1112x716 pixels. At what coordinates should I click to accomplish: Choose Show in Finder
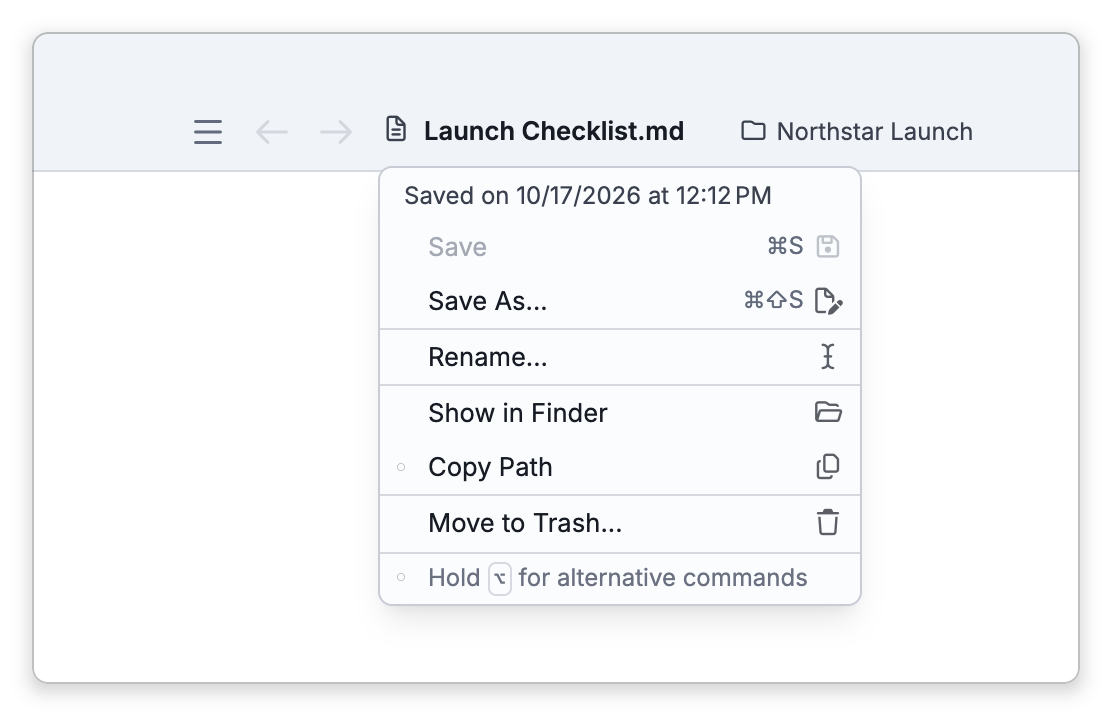pyautogui.click(x=620, y=413)
